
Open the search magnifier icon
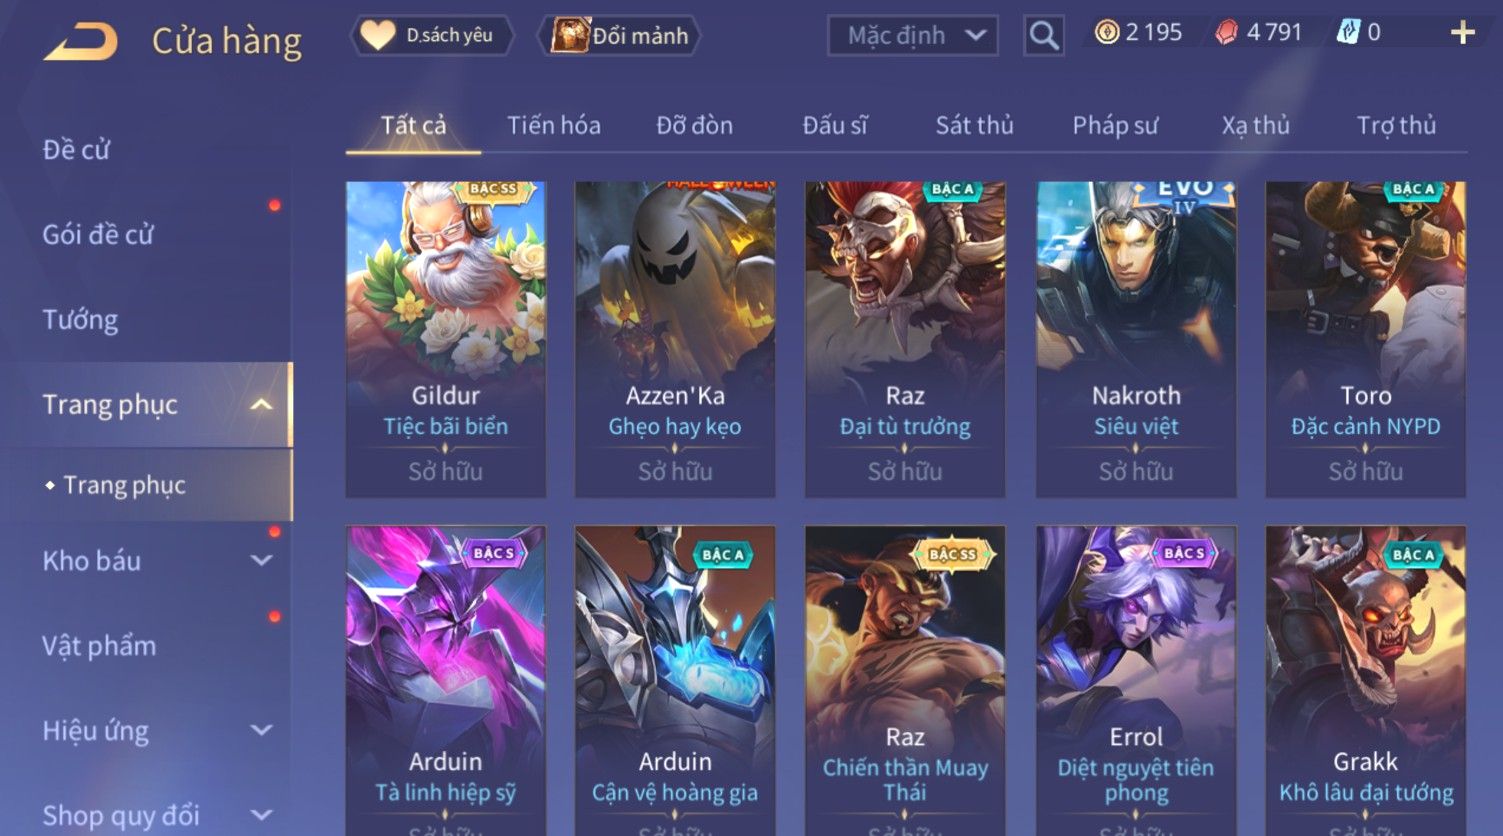point(1044,36)
